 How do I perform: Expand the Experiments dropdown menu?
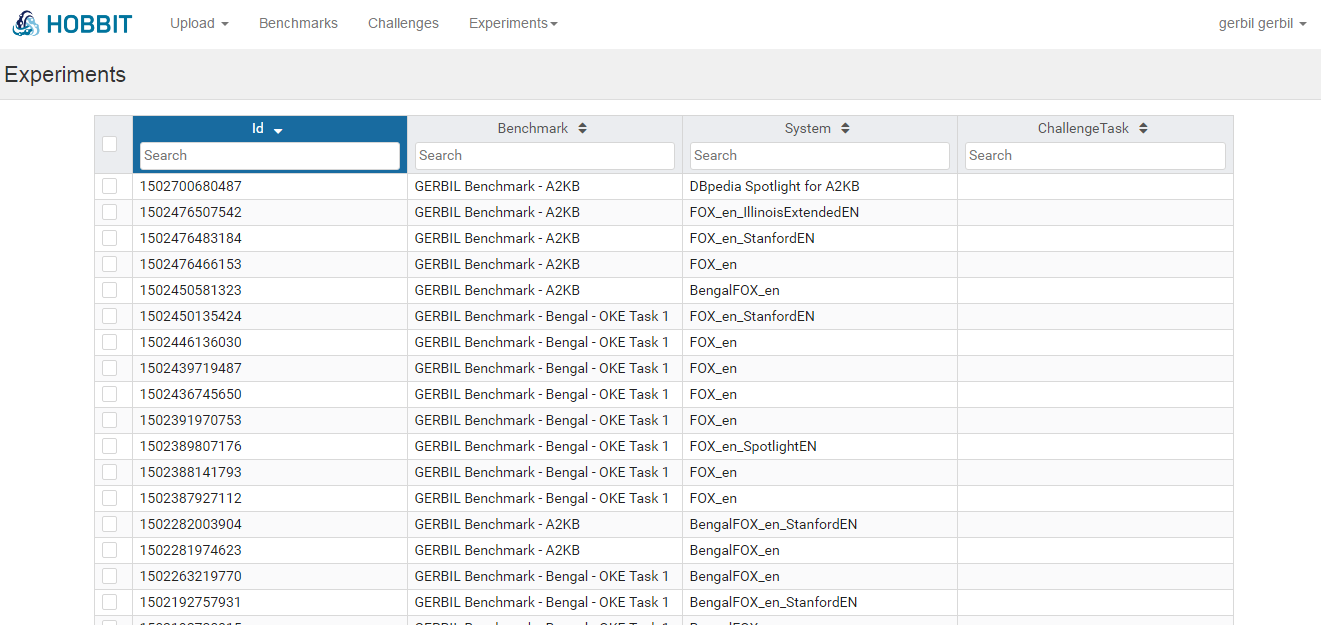click(513, 23)
